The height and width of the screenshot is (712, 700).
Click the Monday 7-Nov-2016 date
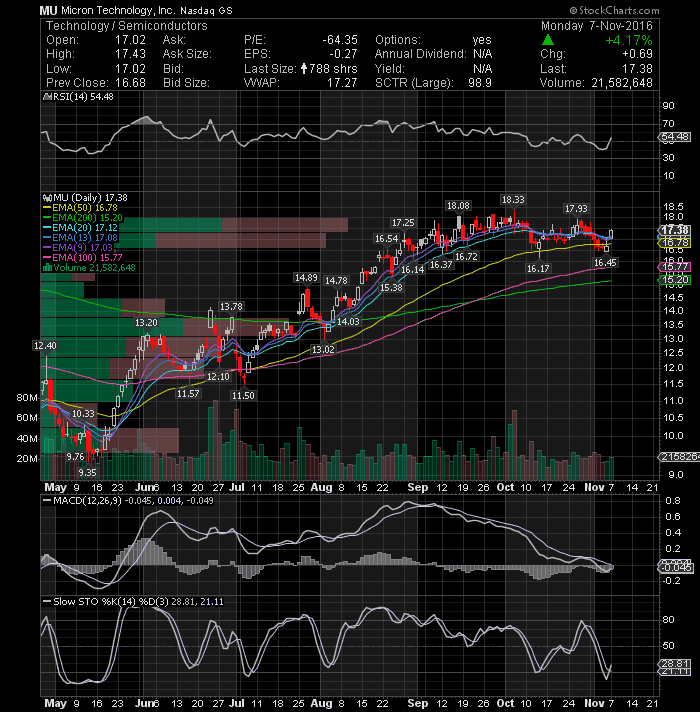tap(596, 26)
